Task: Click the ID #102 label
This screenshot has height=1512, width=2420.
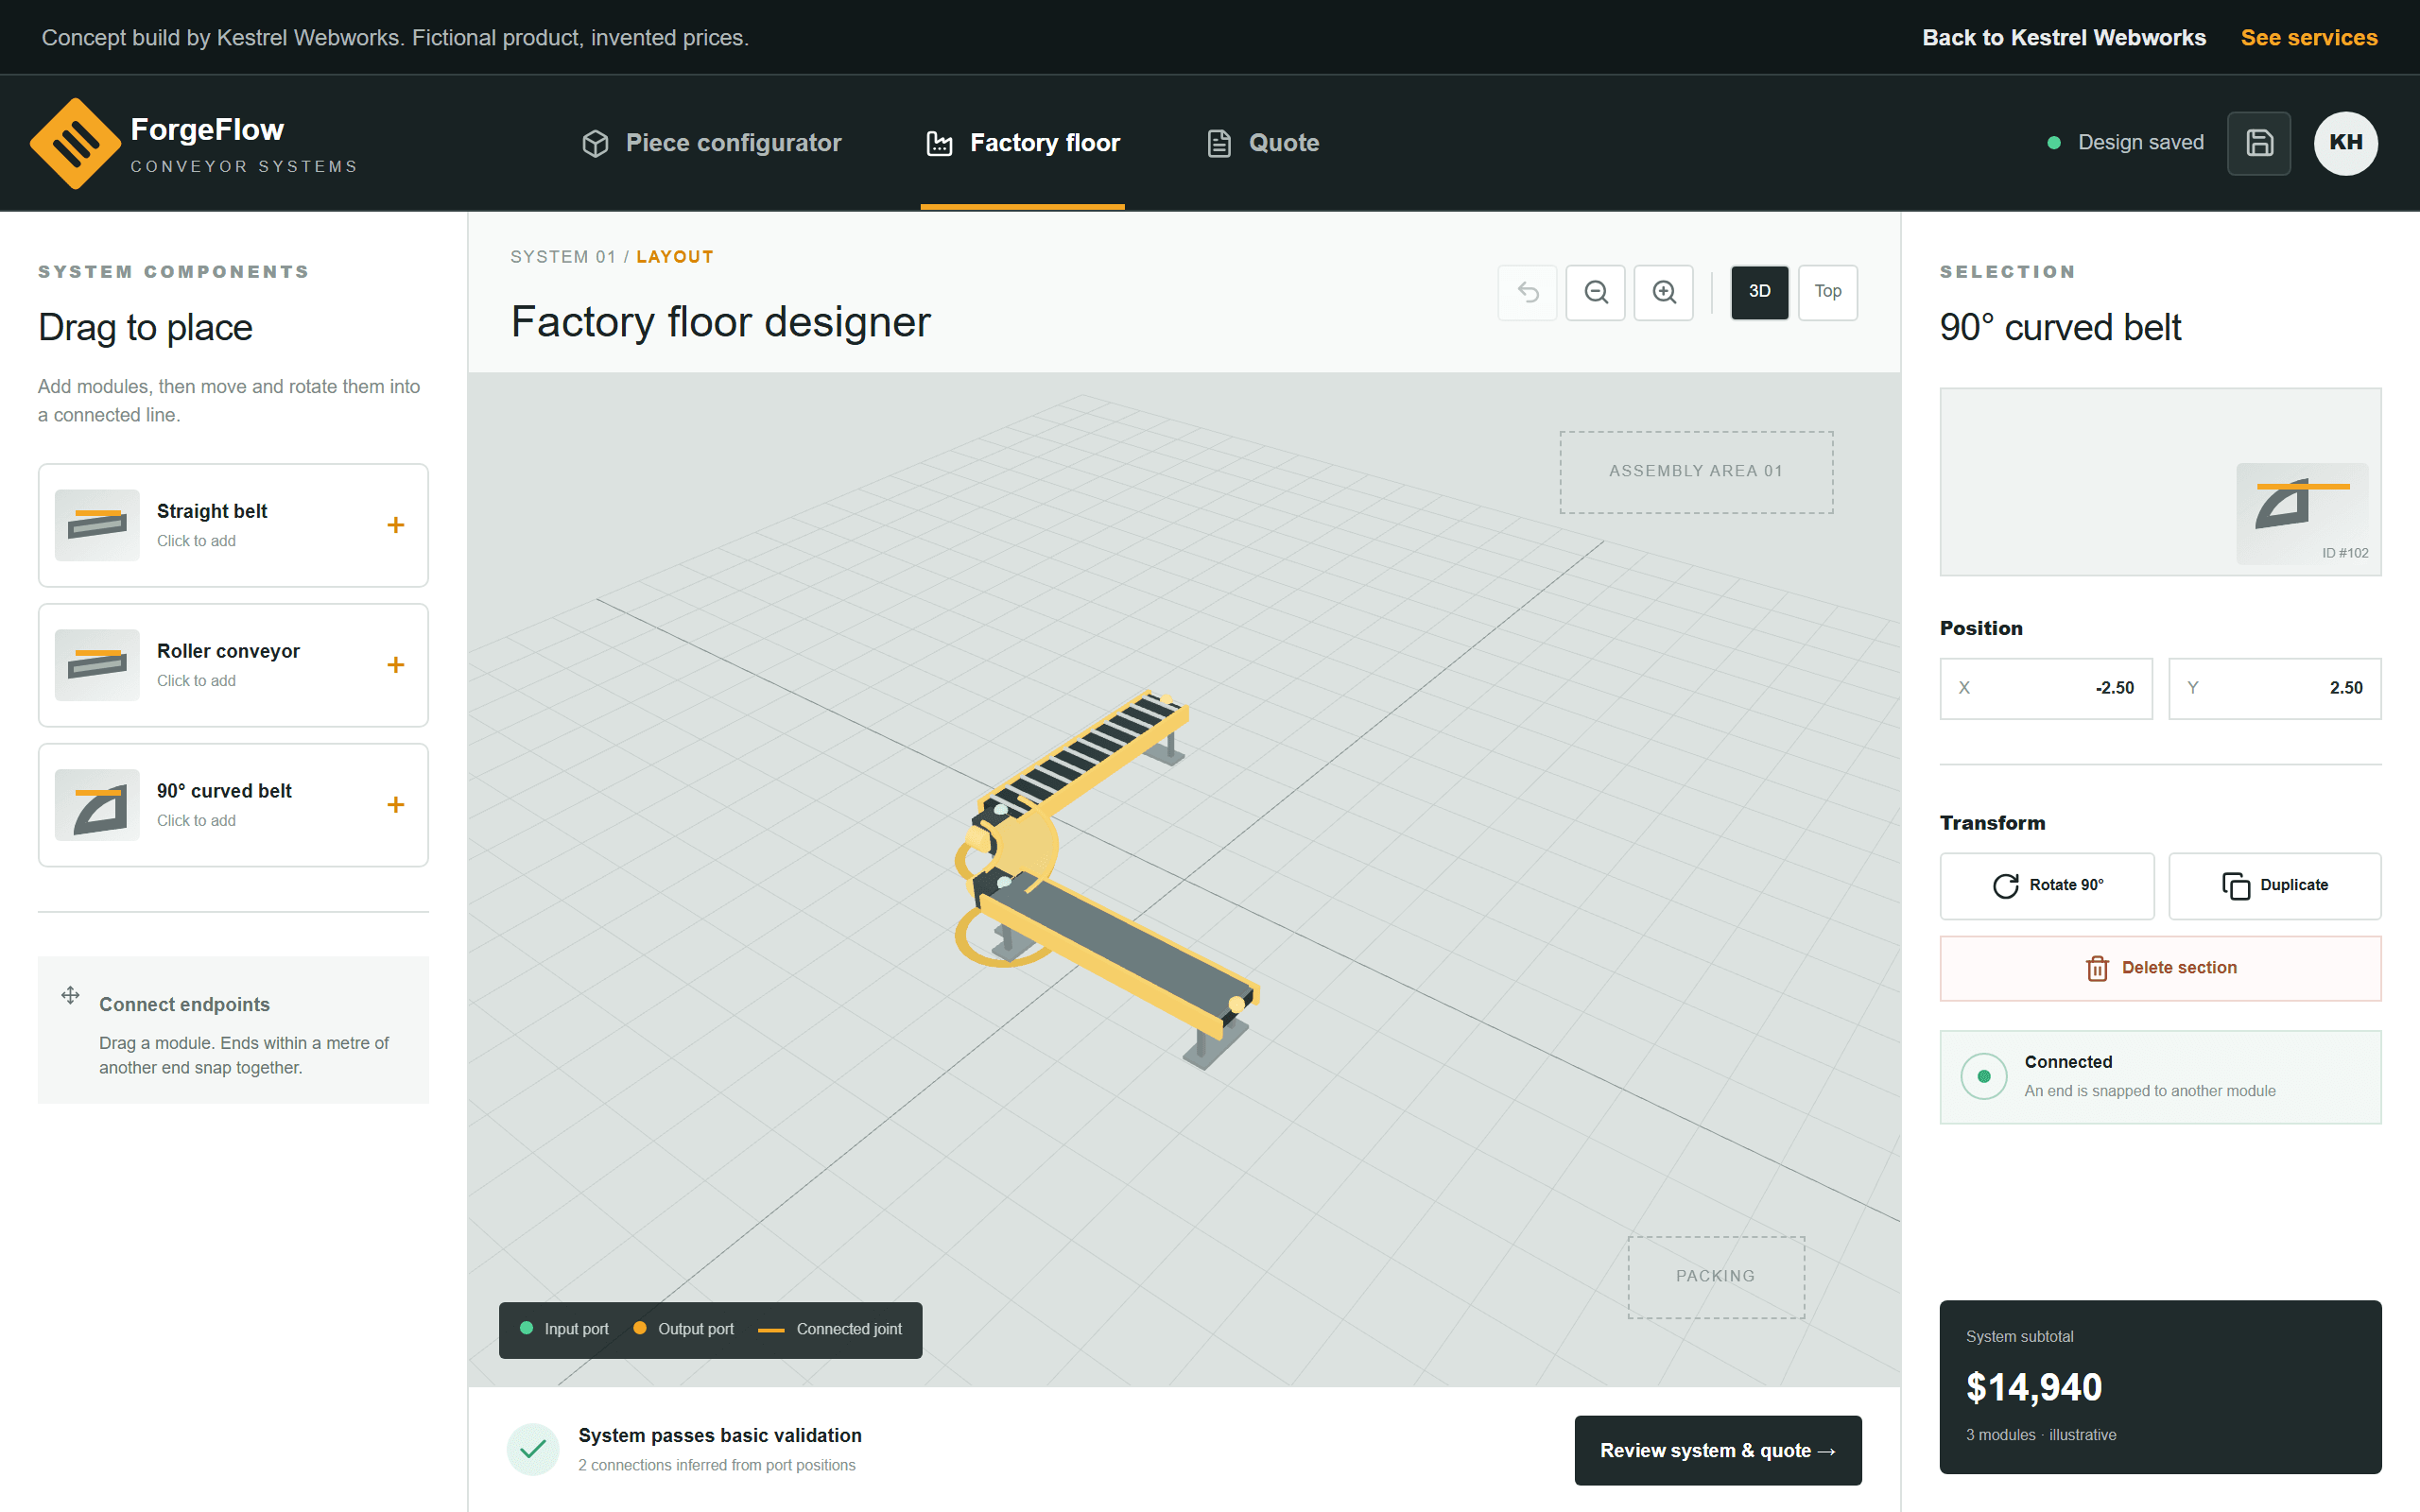Action: tap(2345, 553)
